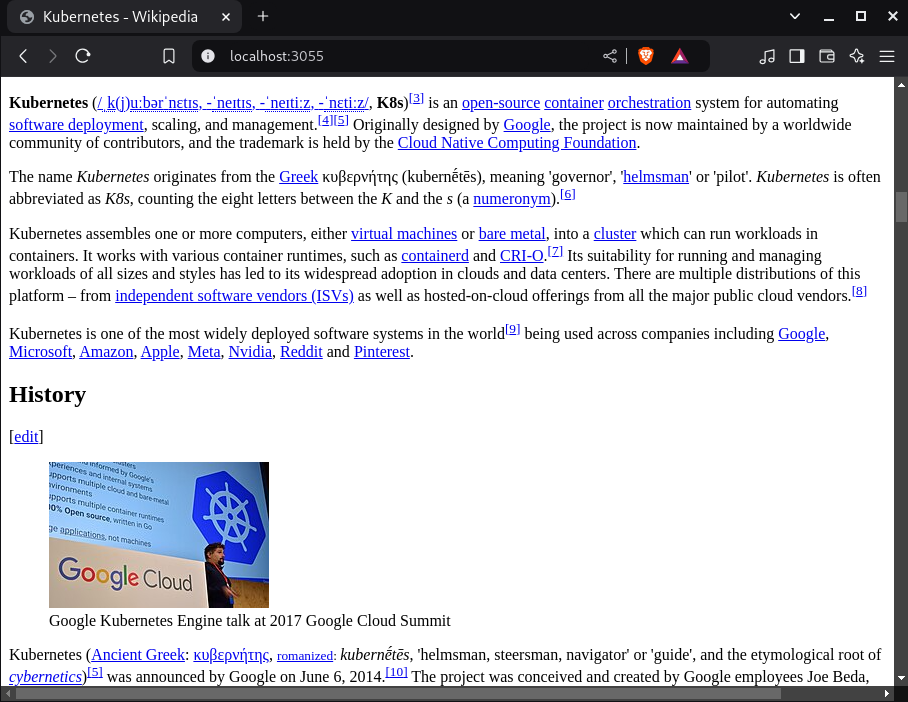Open the Google link in companies list
Image resolution: width=908 pixels, height=702 pixels.
(x=801, y=334)
